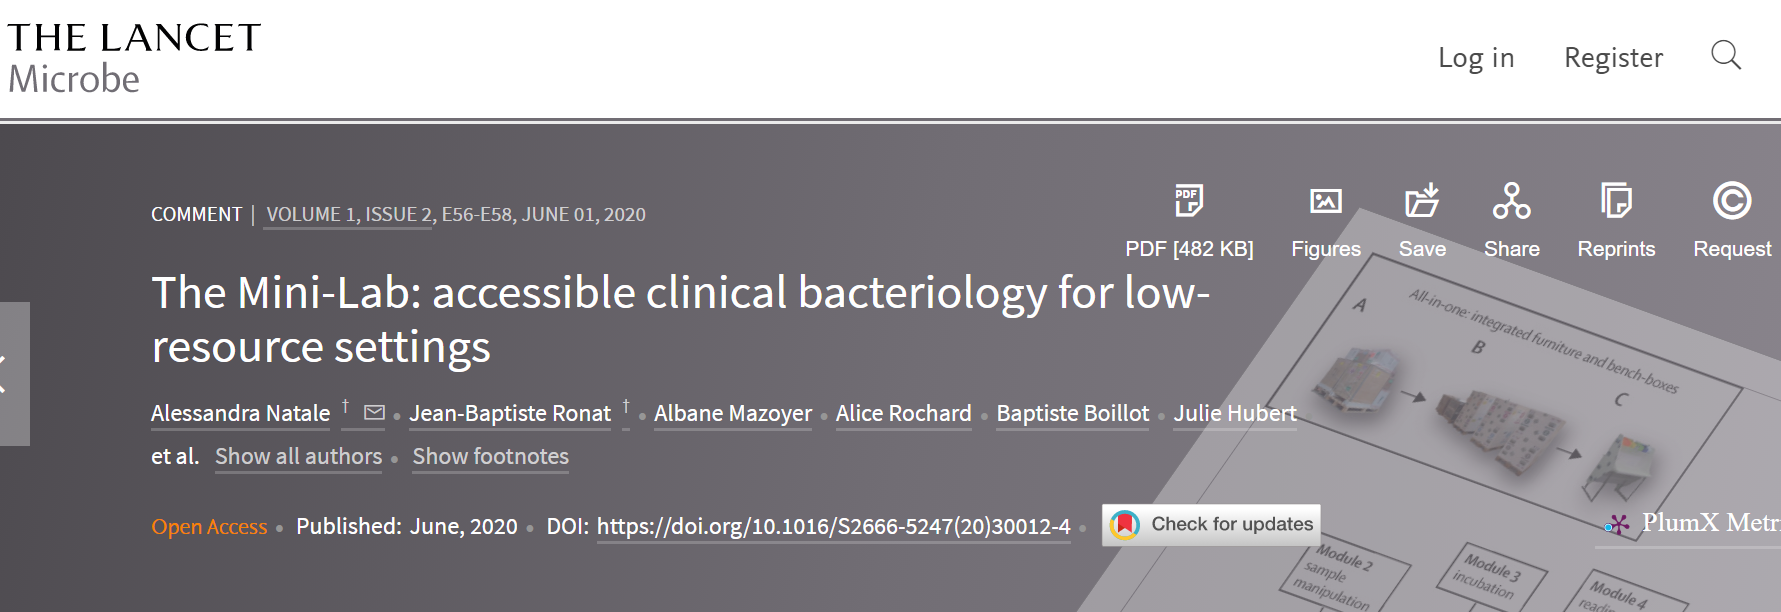1781x612 pixels.
Task: Open Volume 1, Issue 2 link
Action: point(349,215)
